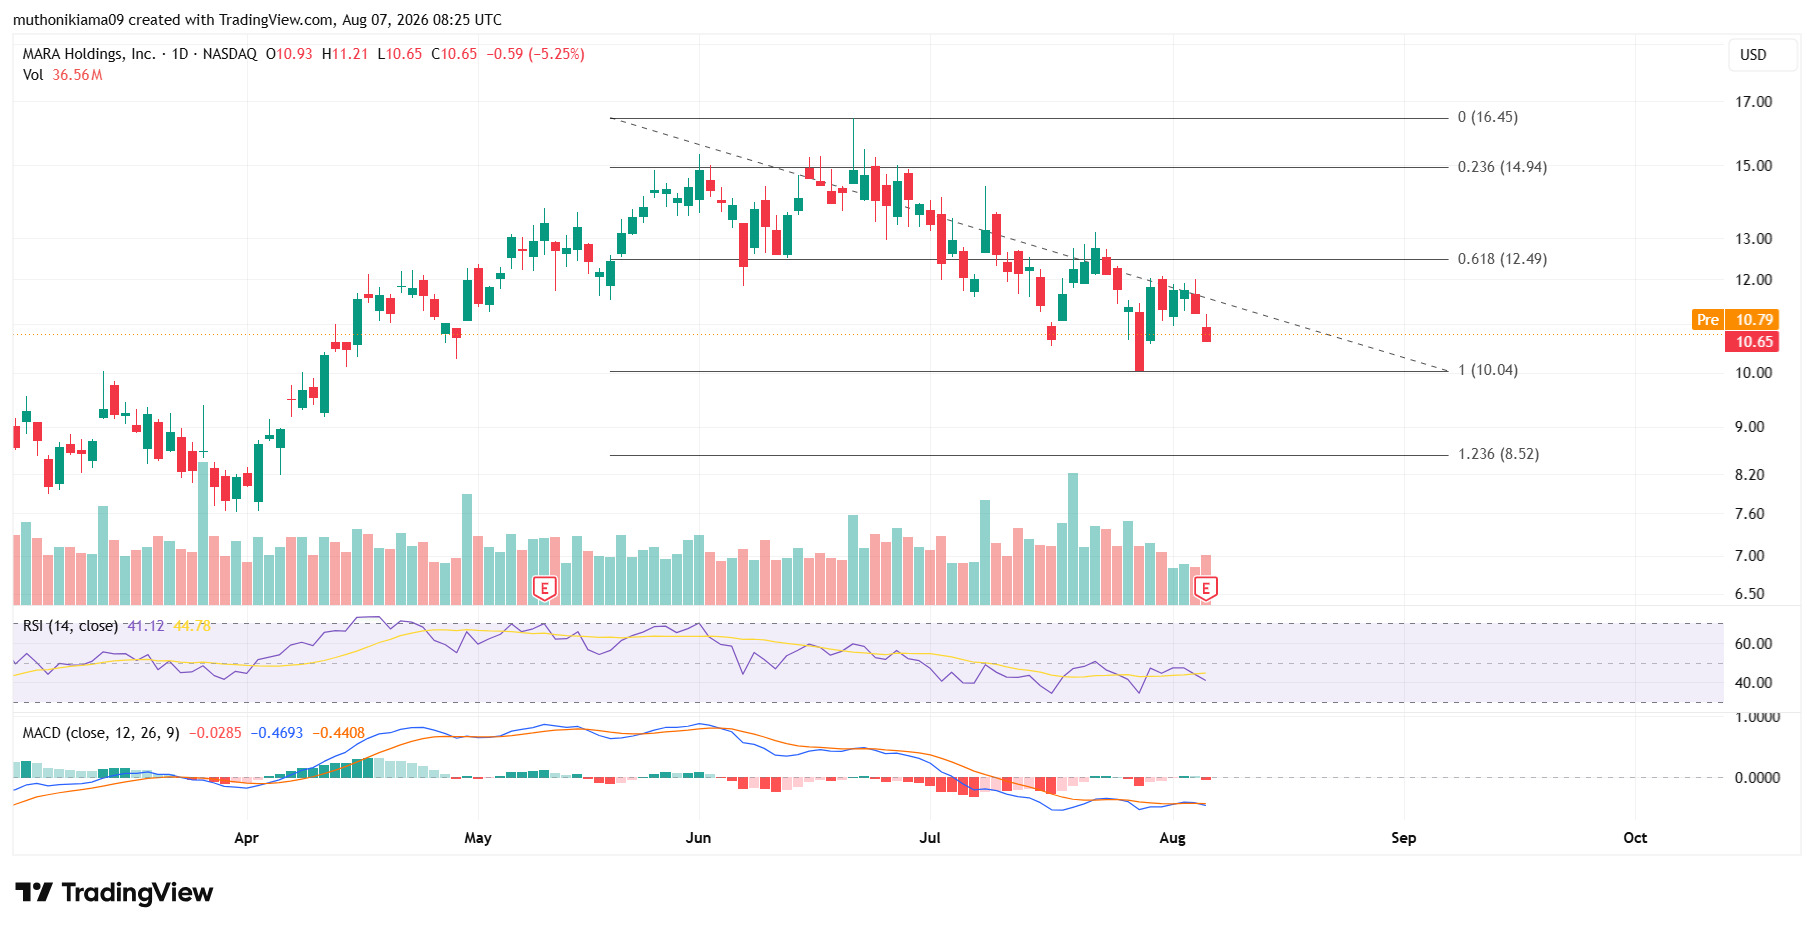Select the low value 'L10.65' in legend

[x=400, y=54]
